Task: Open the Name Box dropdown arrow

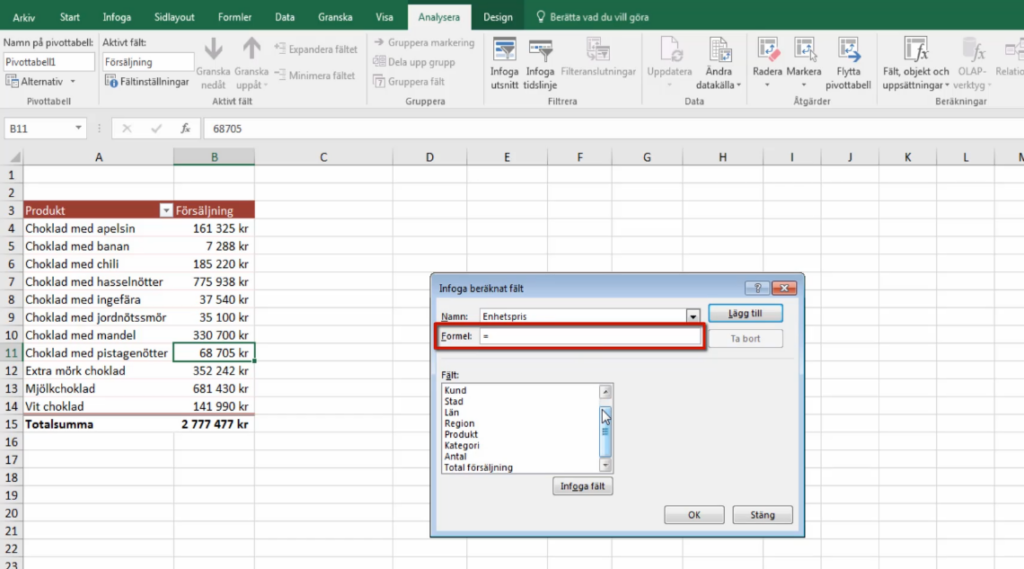Action: [78, 128]
